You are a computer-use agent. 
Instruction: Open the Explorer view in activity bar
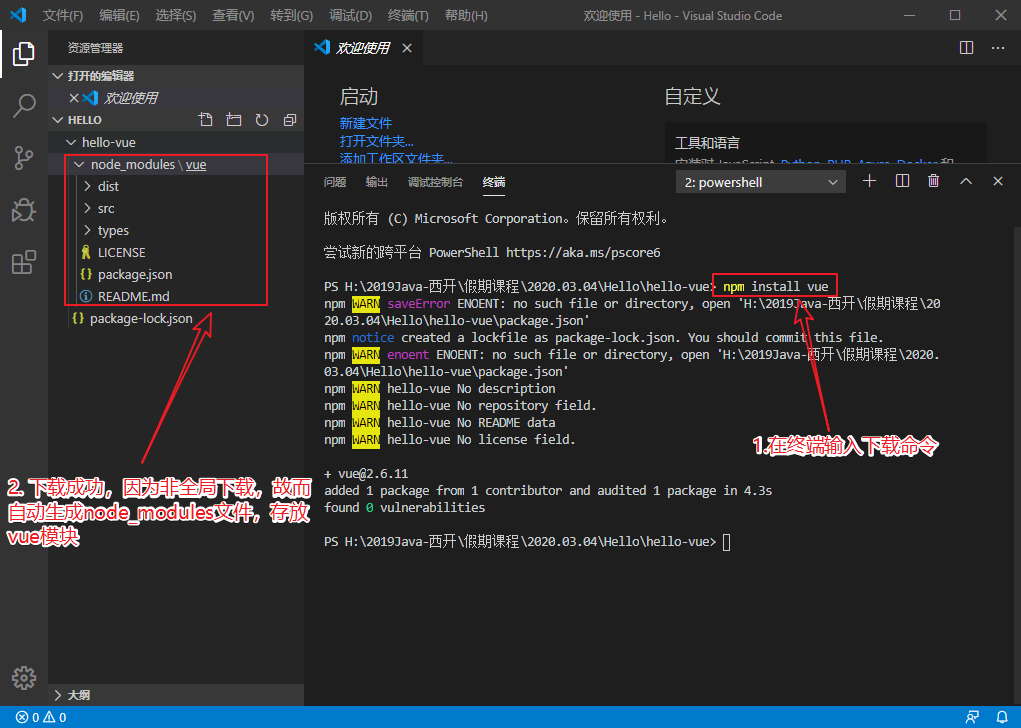point(23,53)
